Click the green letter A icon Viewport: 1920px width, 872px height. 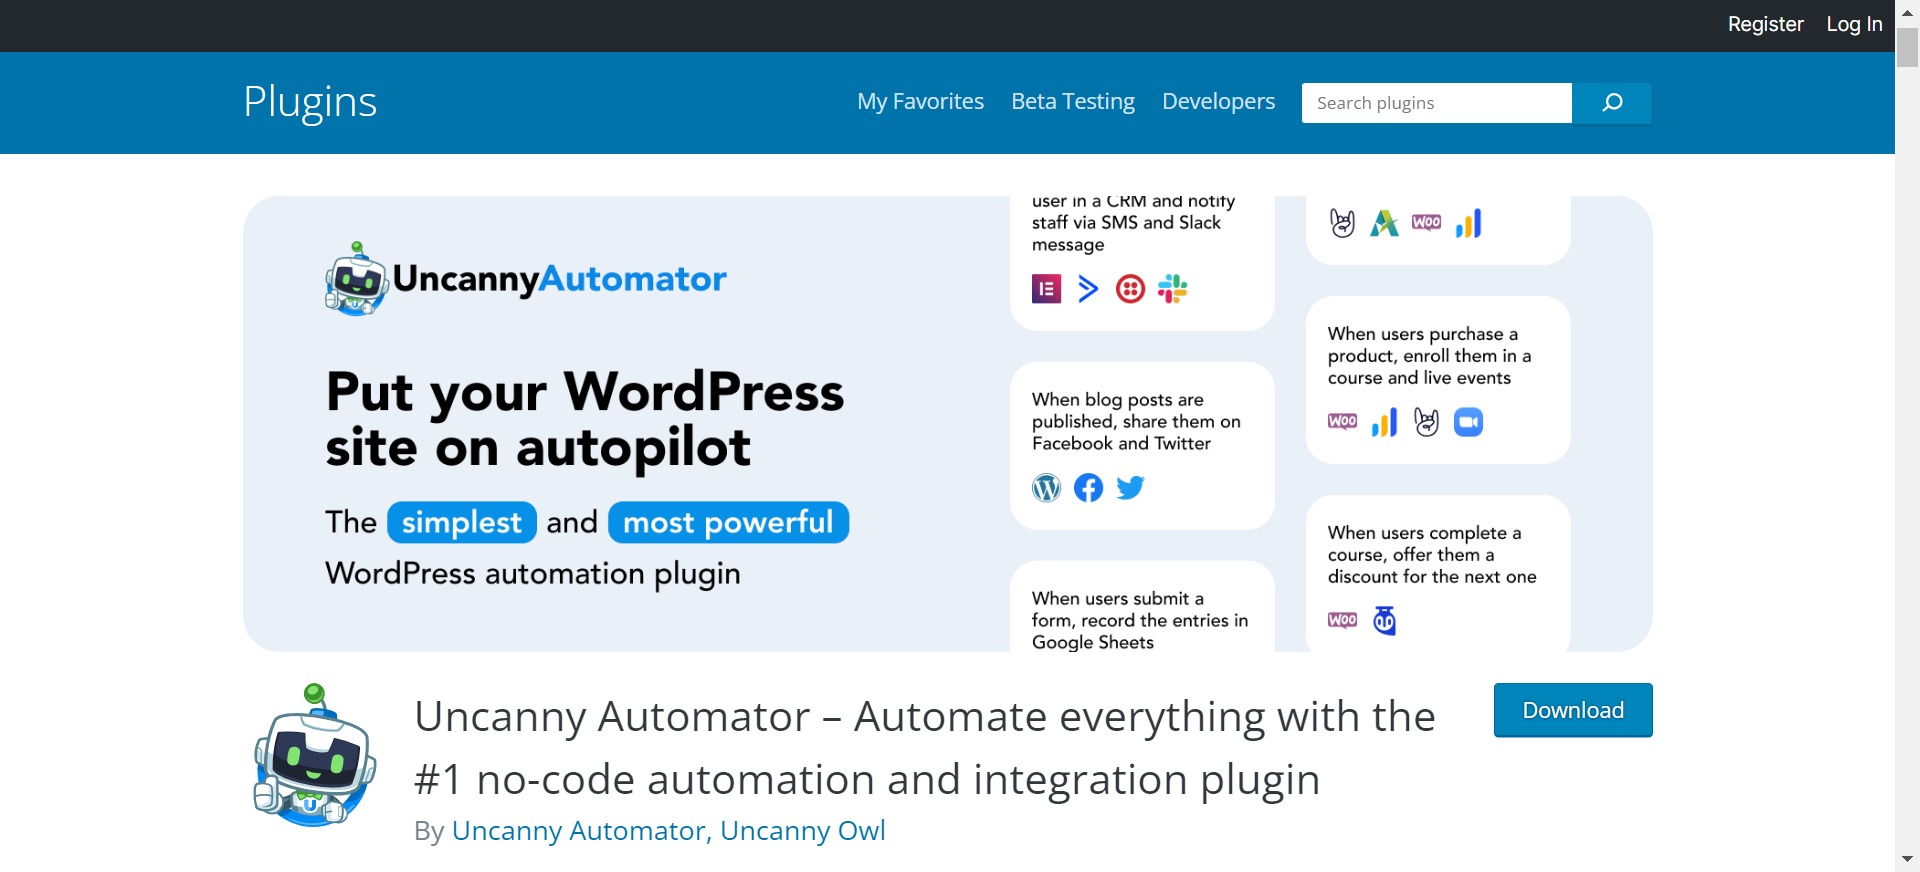pos(1384,223)
